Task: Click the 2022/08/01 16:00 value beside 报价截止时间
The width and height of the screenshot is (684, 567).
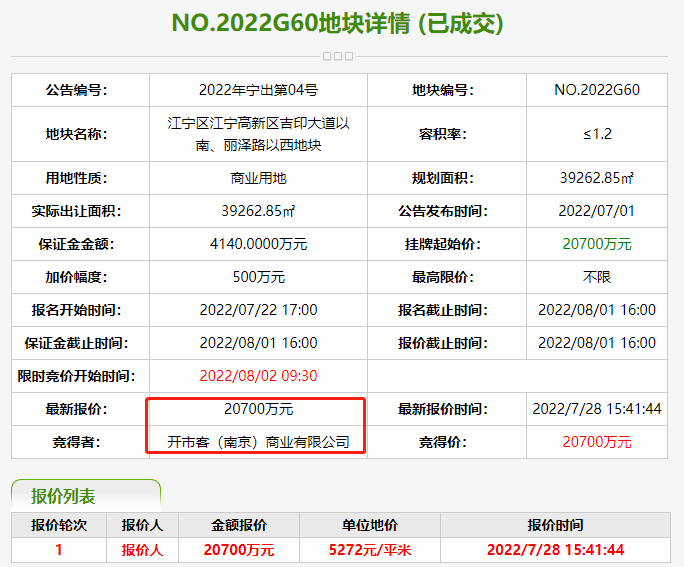Action: click(x=597, y=343)
